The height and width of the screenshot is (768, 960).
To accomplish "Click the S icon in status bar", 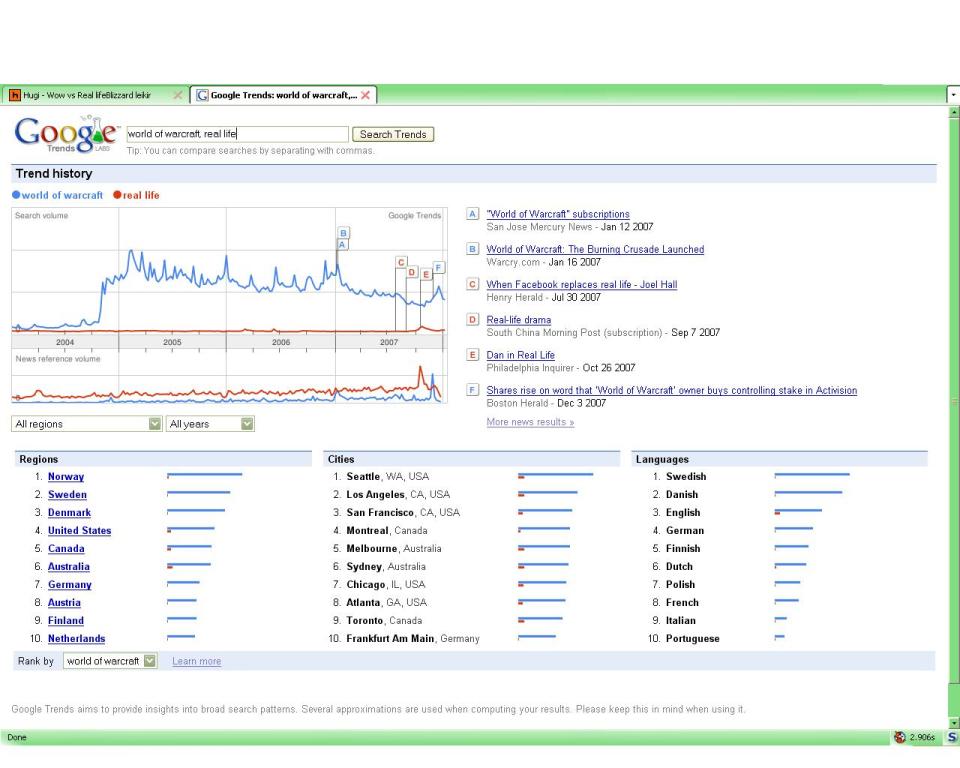I will [x=952, y=737].
